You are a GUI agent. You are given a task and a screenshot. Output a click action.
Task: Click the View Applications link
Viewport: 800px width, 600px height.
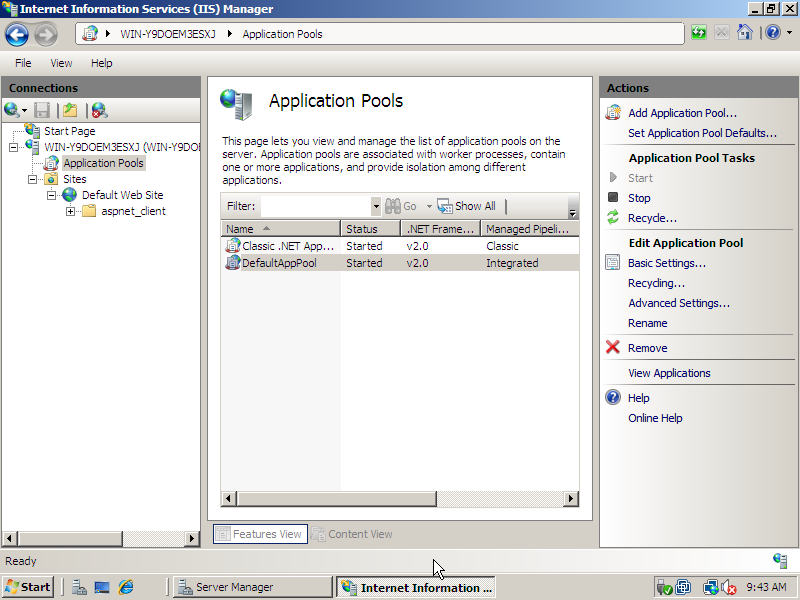click(x=669, y=372)
